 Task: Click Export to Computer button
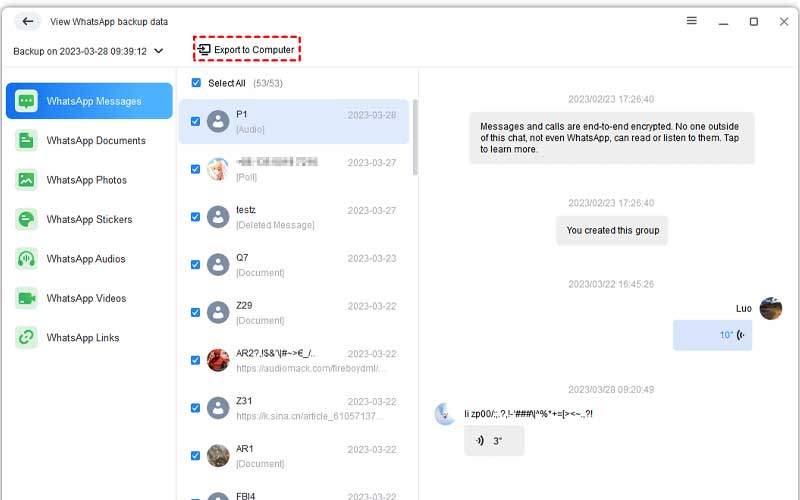247,49
